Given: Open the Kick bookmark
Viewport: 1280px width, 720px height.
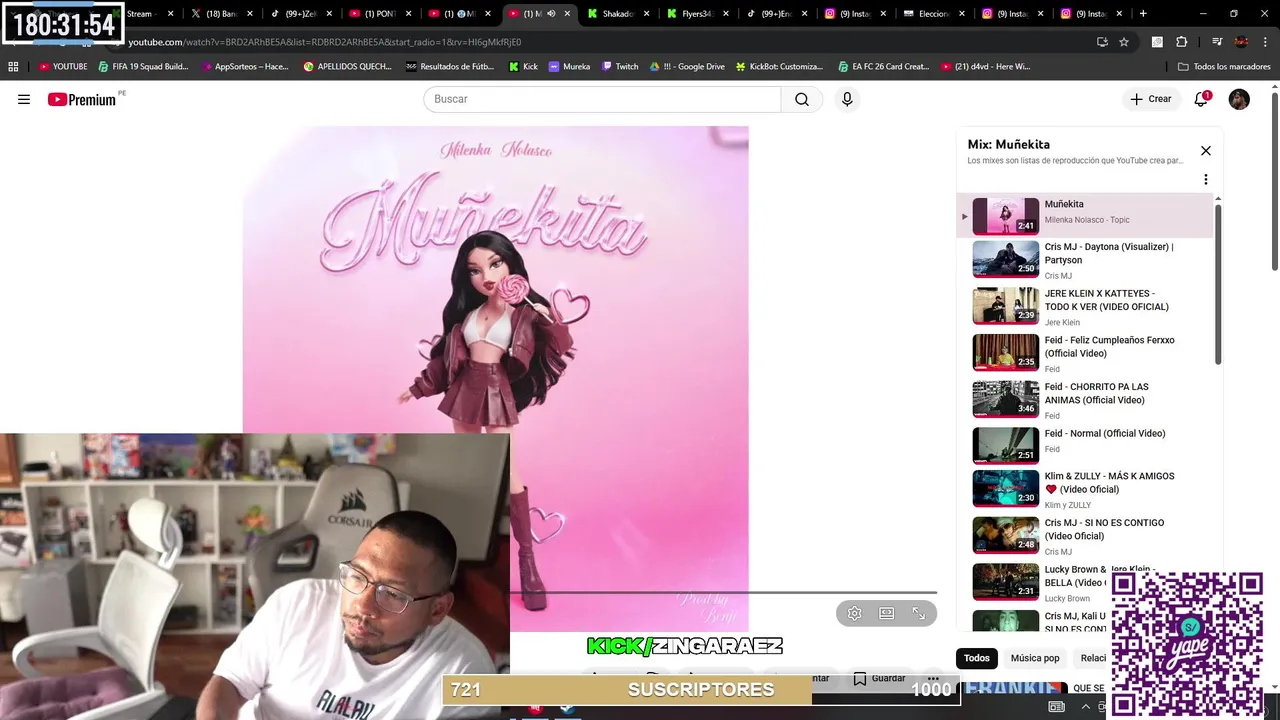Looking at the screenshot, I should (523, 66).
